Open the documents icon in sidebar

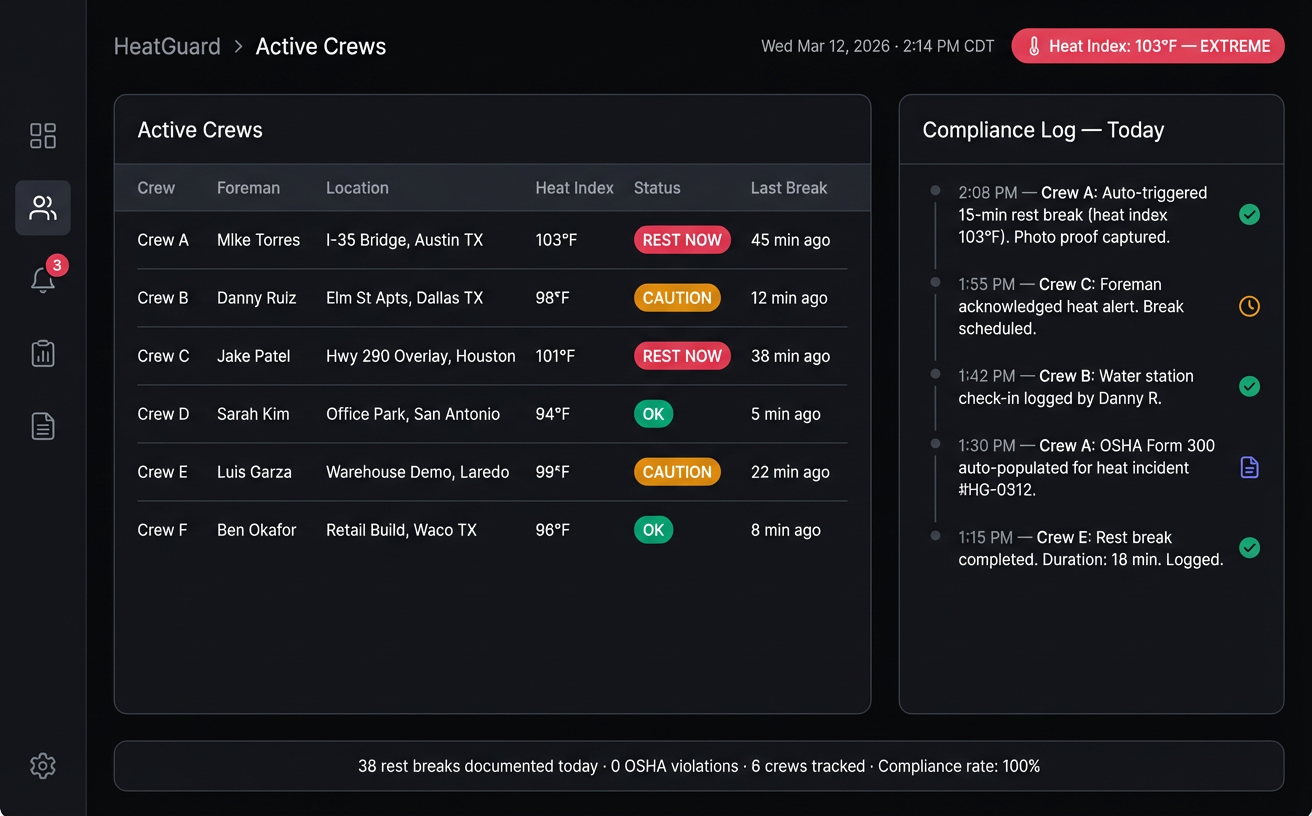pos(42,426)
